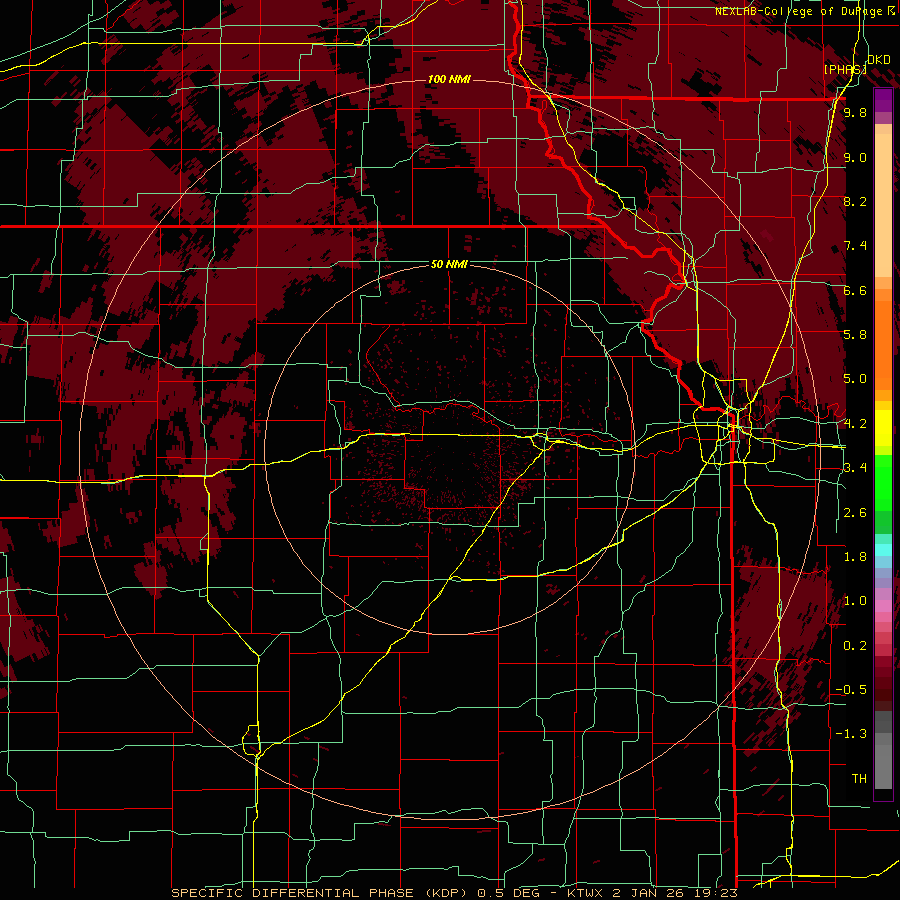
Task: Click the 4.2 value on the color scale
Action: coord(855,424)
